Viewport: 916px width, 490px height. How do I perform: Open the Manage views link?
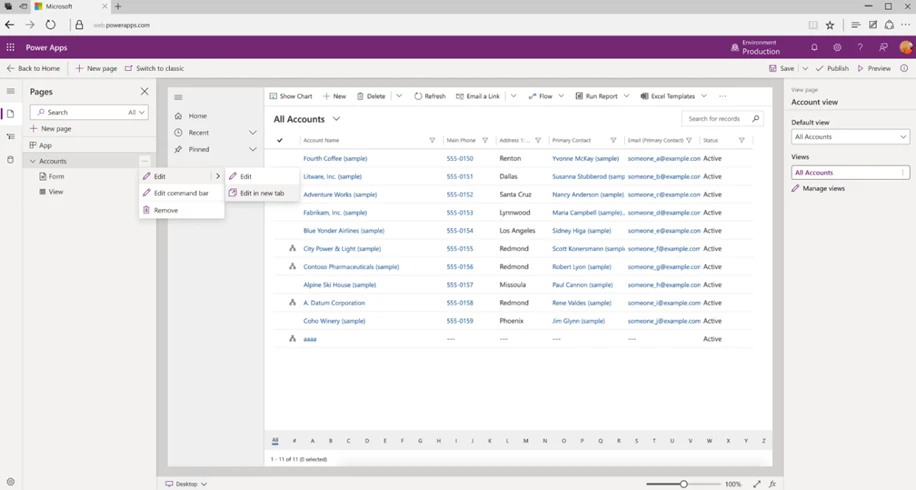(x=824, y=188)
